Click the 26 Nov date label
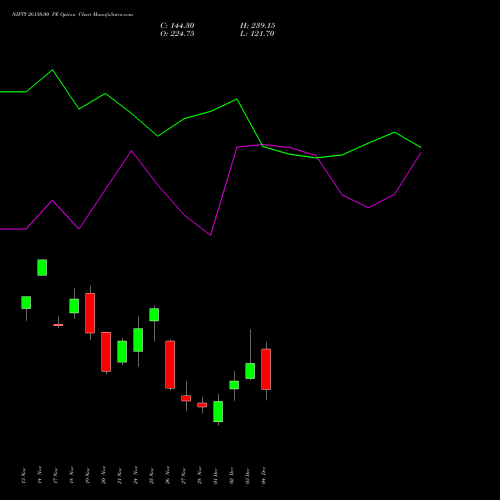 [168, 475]
